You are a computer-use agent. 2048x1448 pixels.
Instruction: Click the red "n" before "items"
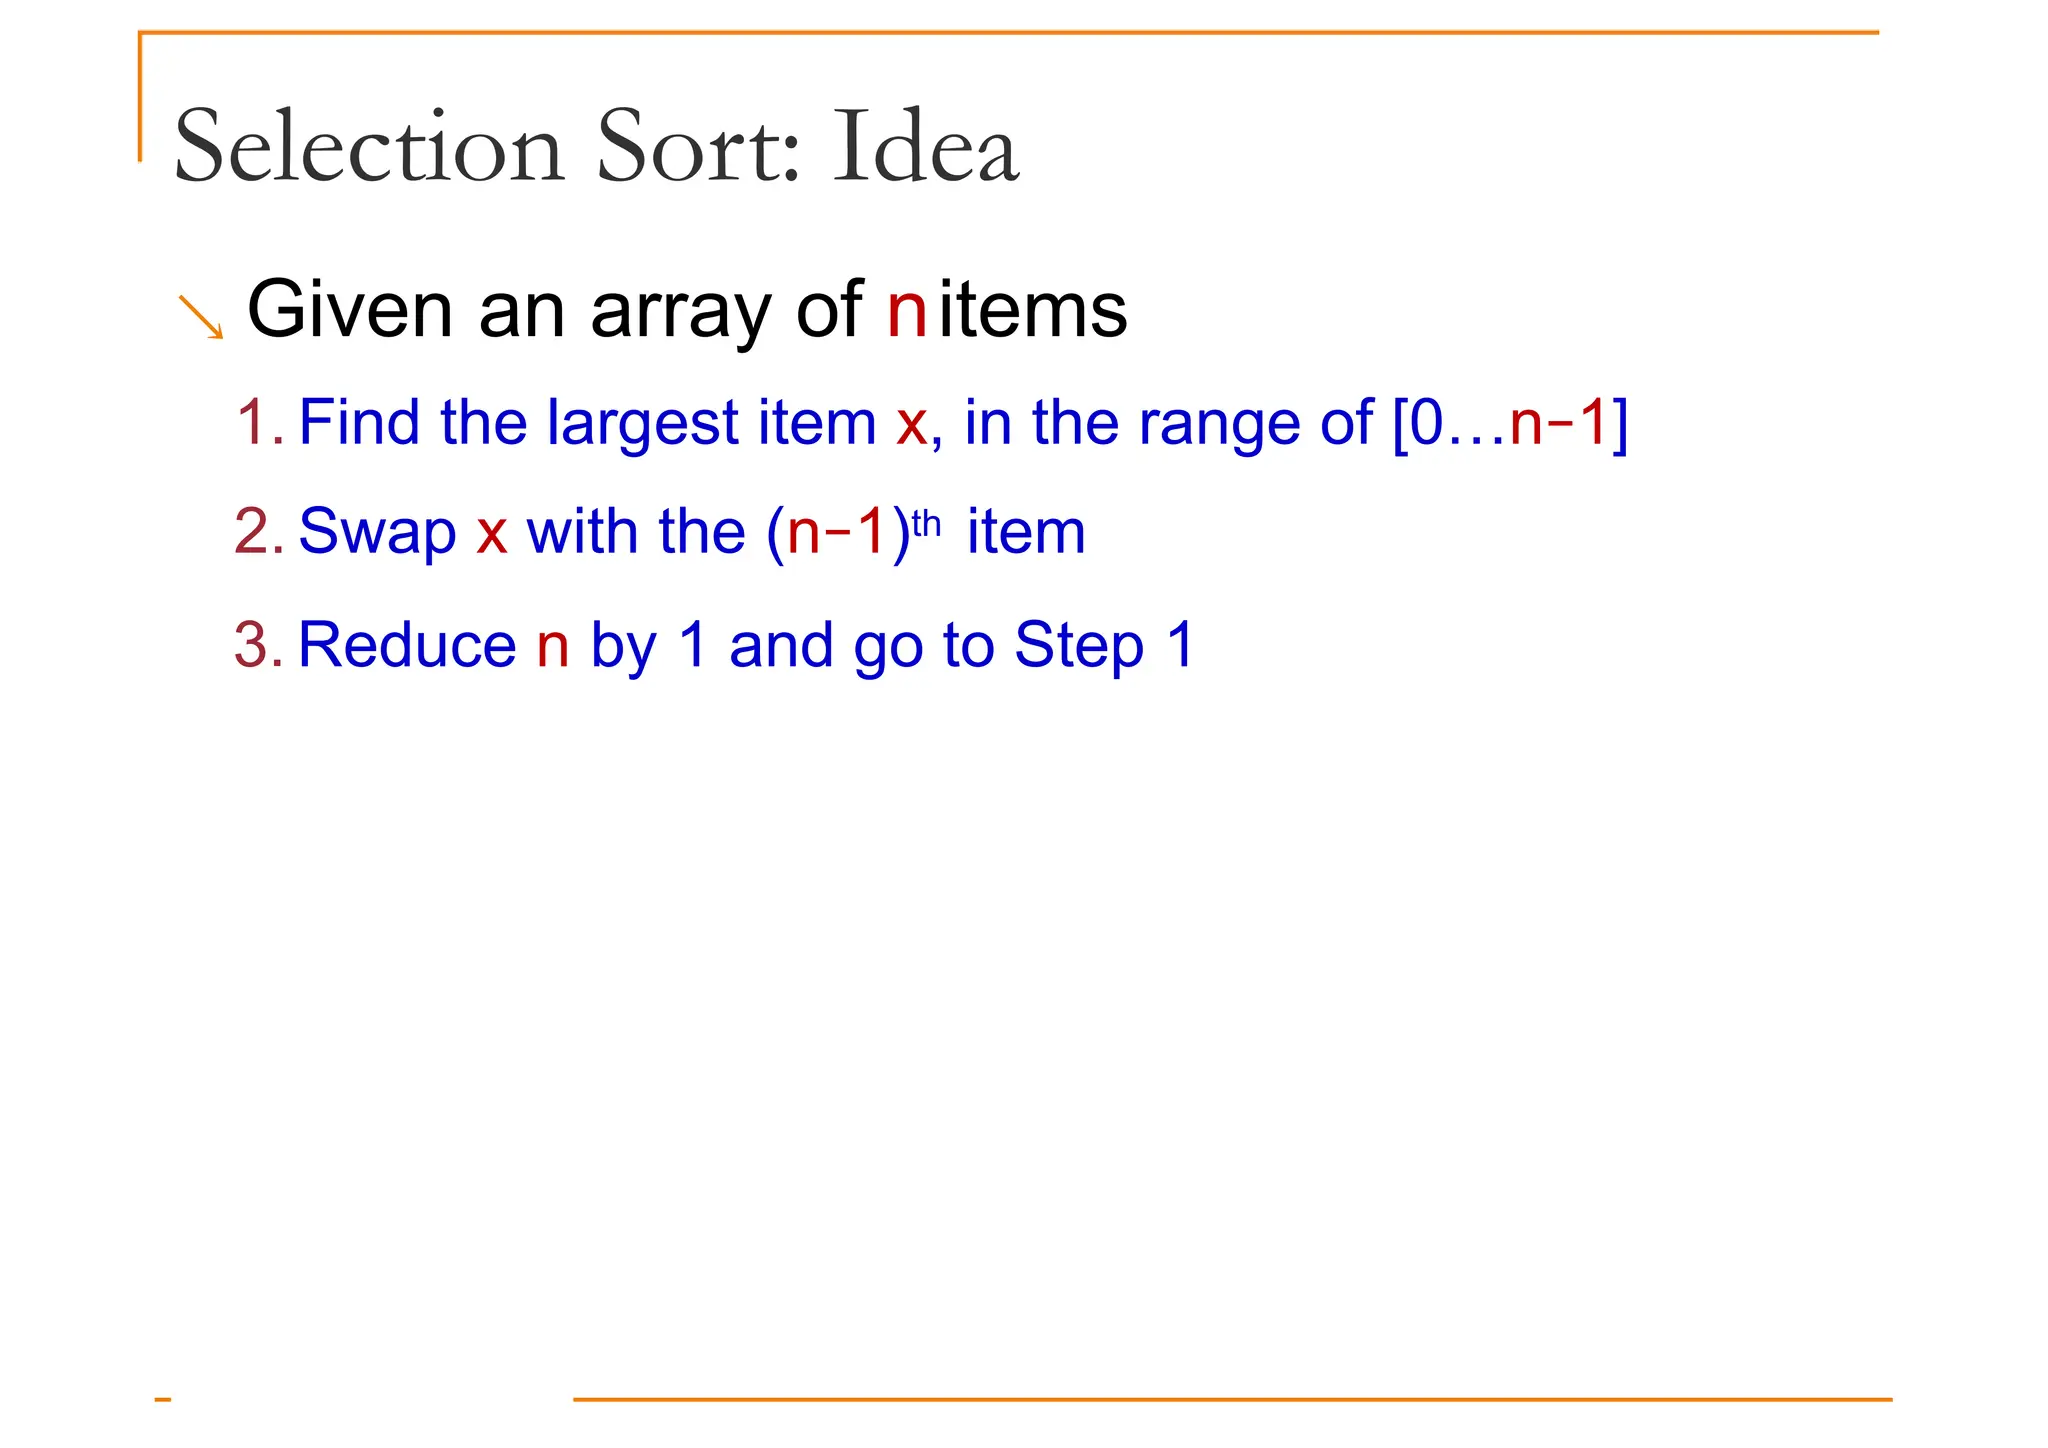(x=907, y=311)
